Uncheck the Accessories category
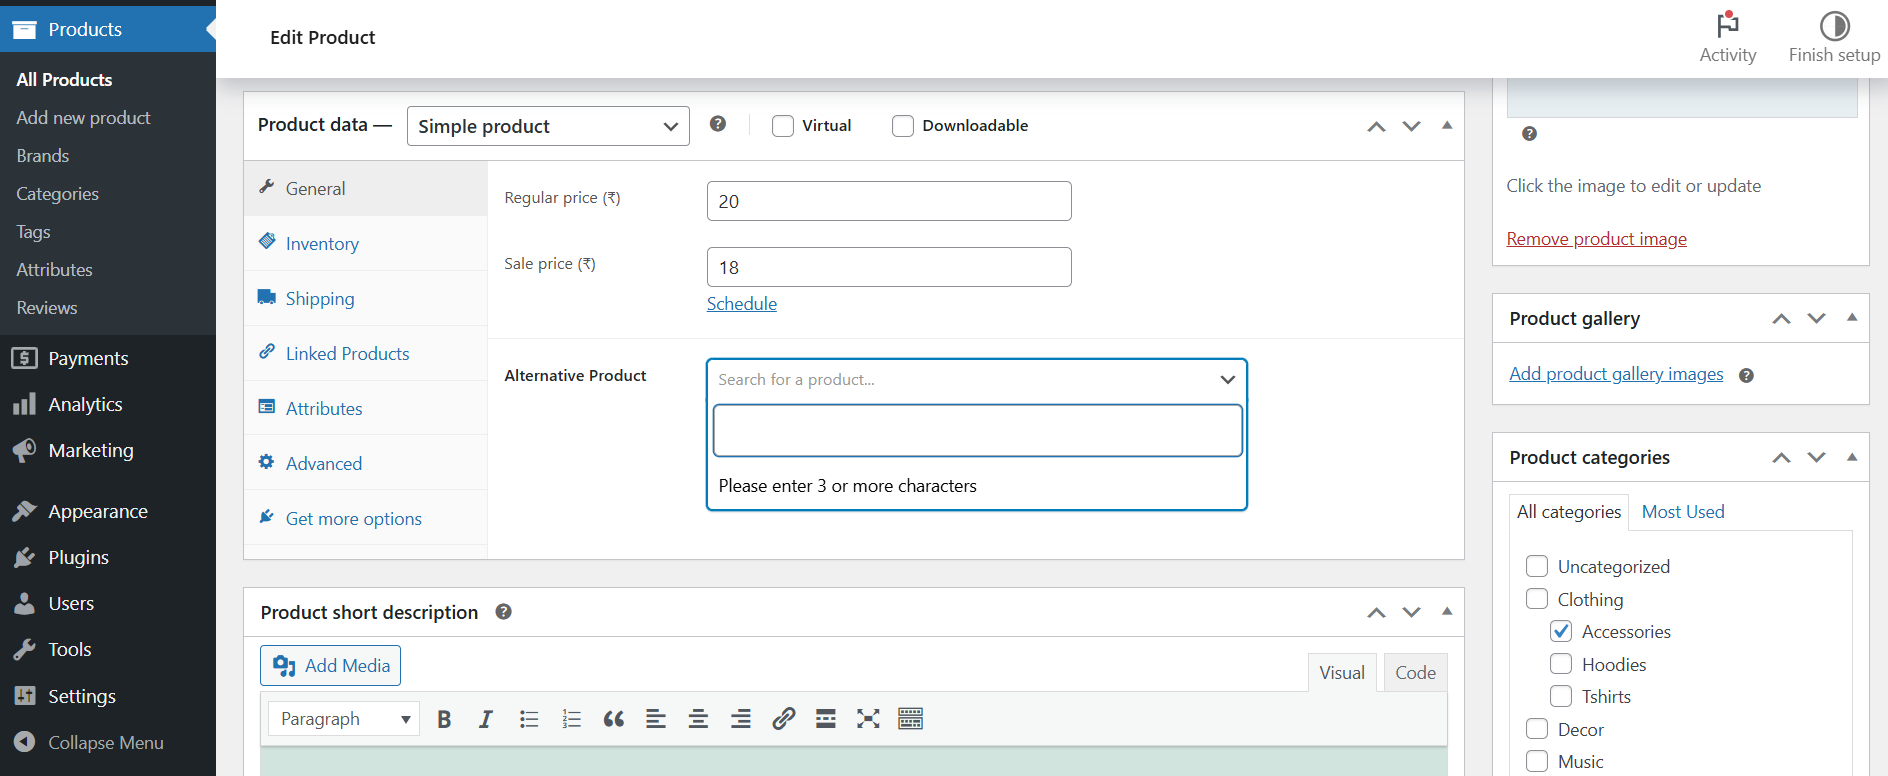Screen dimensions: 1888x776 coord(1561,631)
